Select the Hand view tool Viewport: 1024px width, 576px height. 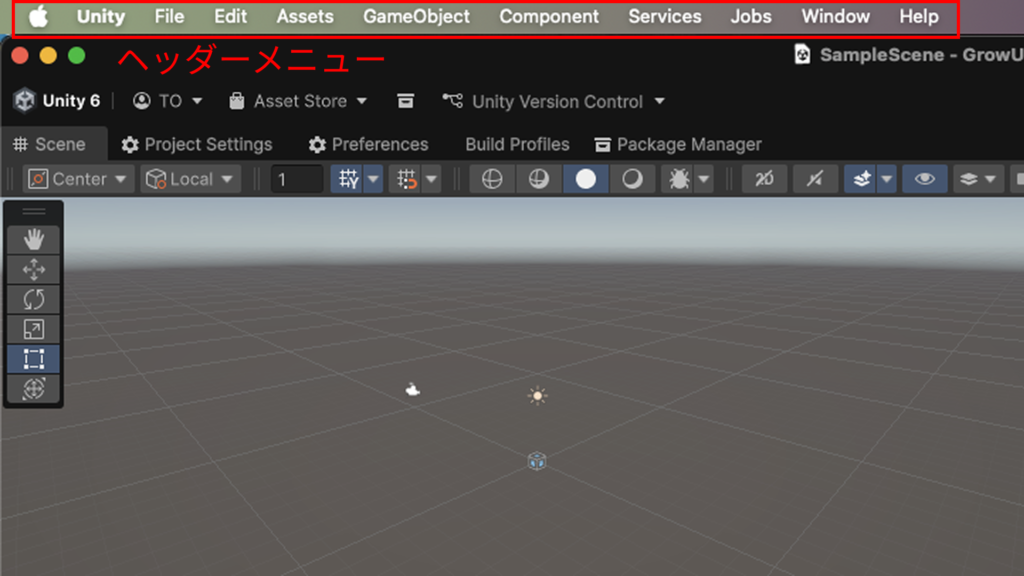[x=34, y=239]
